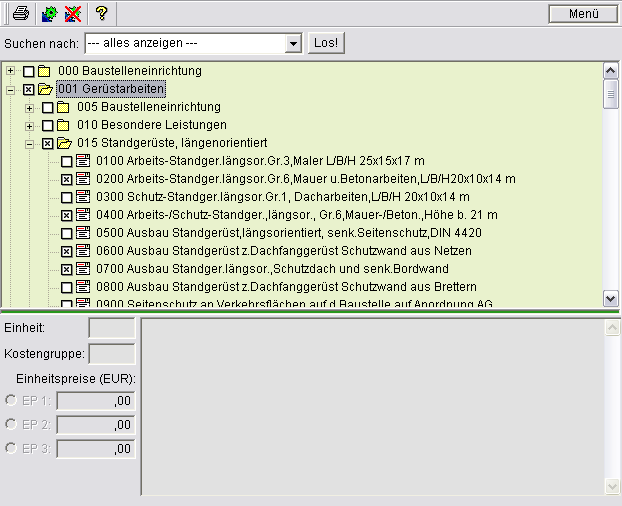Click the Einheit input field
This screenshot has height=506, width=622.
coord(112,328)
